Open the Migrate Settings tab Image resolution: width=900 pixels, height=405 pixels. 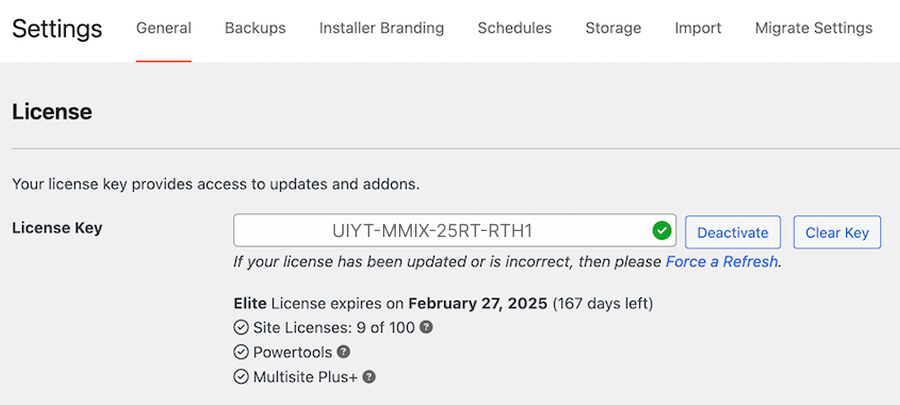tap(814, 28)
